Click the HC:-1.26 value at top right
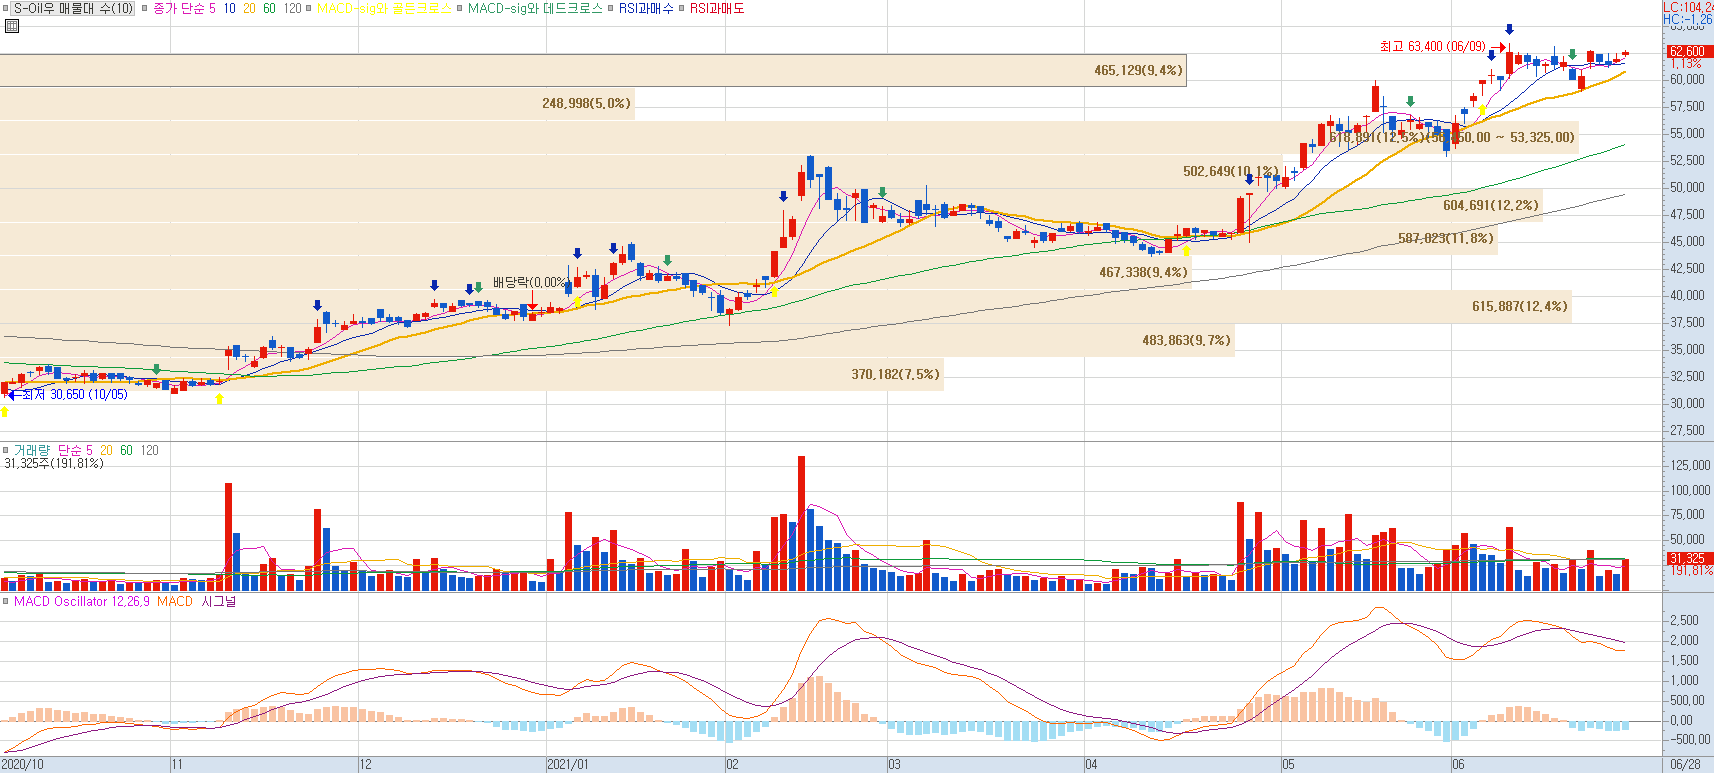The image size is (1714, 773). [1688, 19]
